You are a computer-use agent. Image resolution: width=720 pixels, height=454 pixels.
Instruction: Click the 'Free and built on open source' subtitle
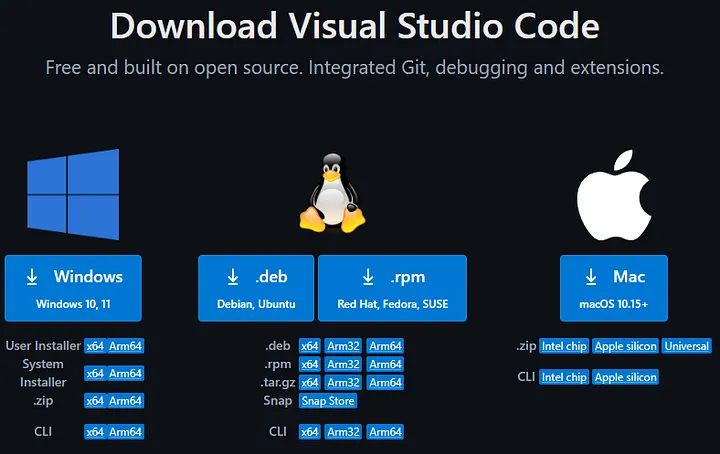point(355,67)
